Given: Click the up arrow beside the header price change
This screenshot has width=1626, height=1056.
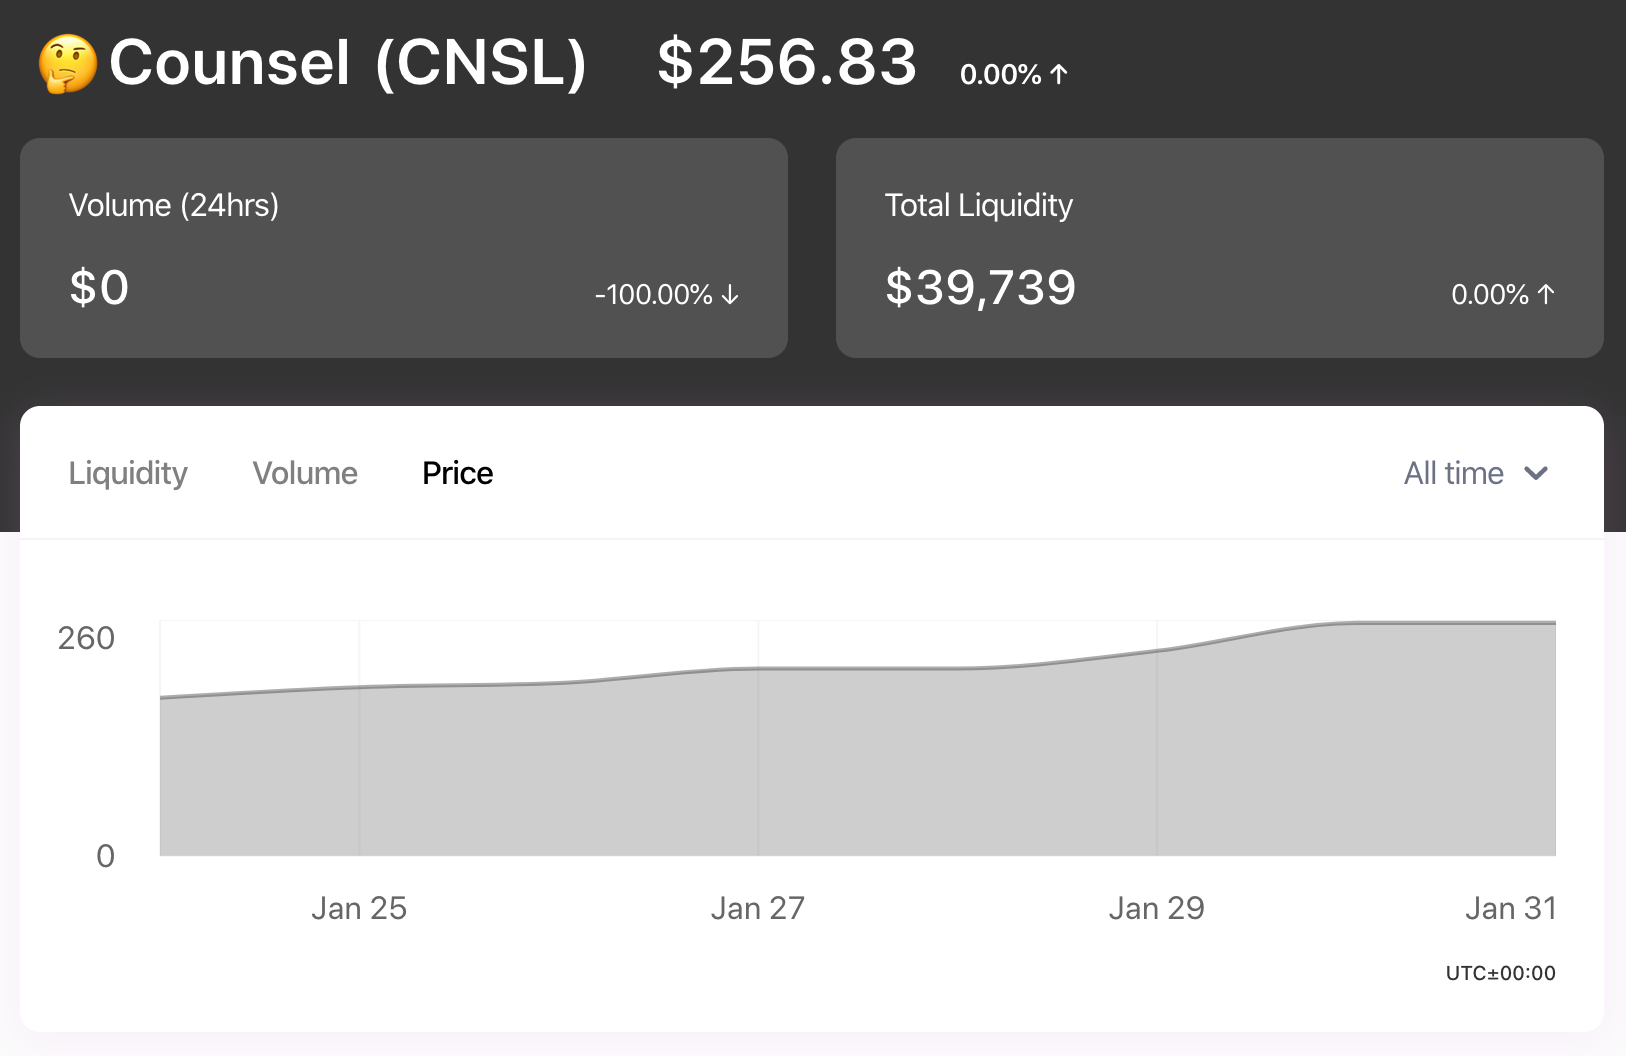Looking at the screenshot, I should coord(1060,74).
